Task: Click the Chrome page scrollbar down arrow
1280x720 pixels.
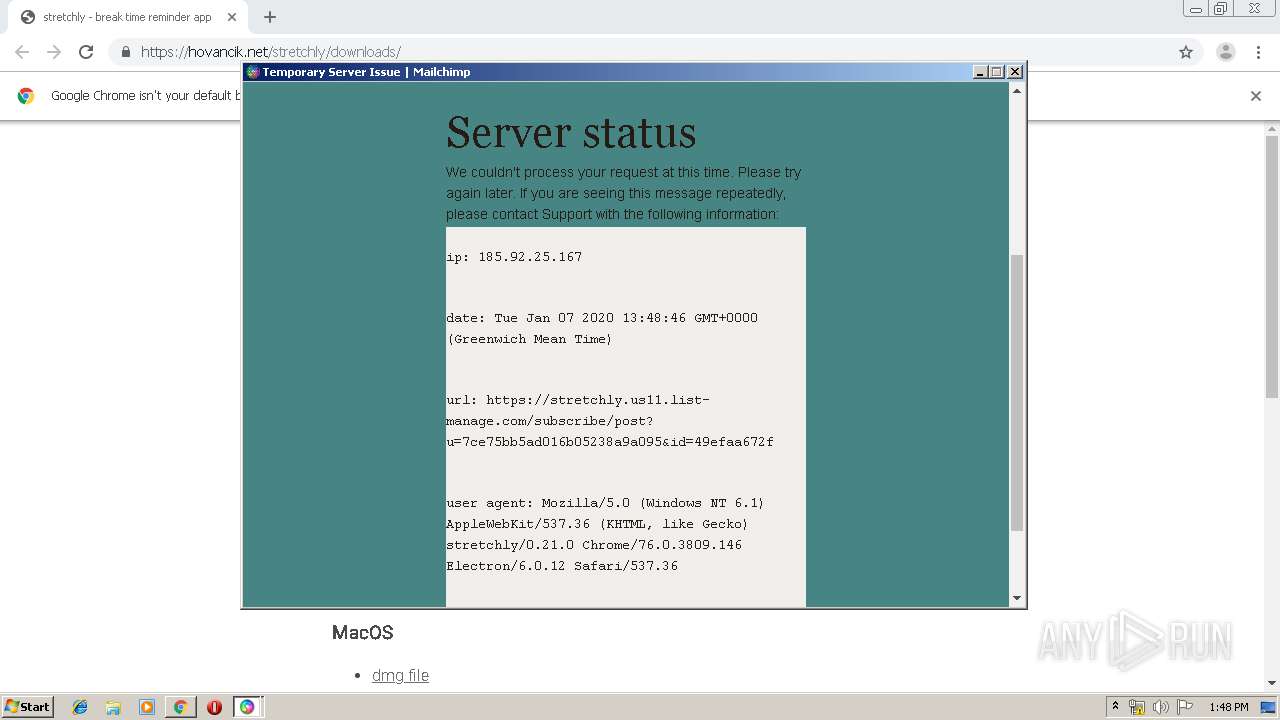Action: pyautogui.click(x=1272, y=683)
